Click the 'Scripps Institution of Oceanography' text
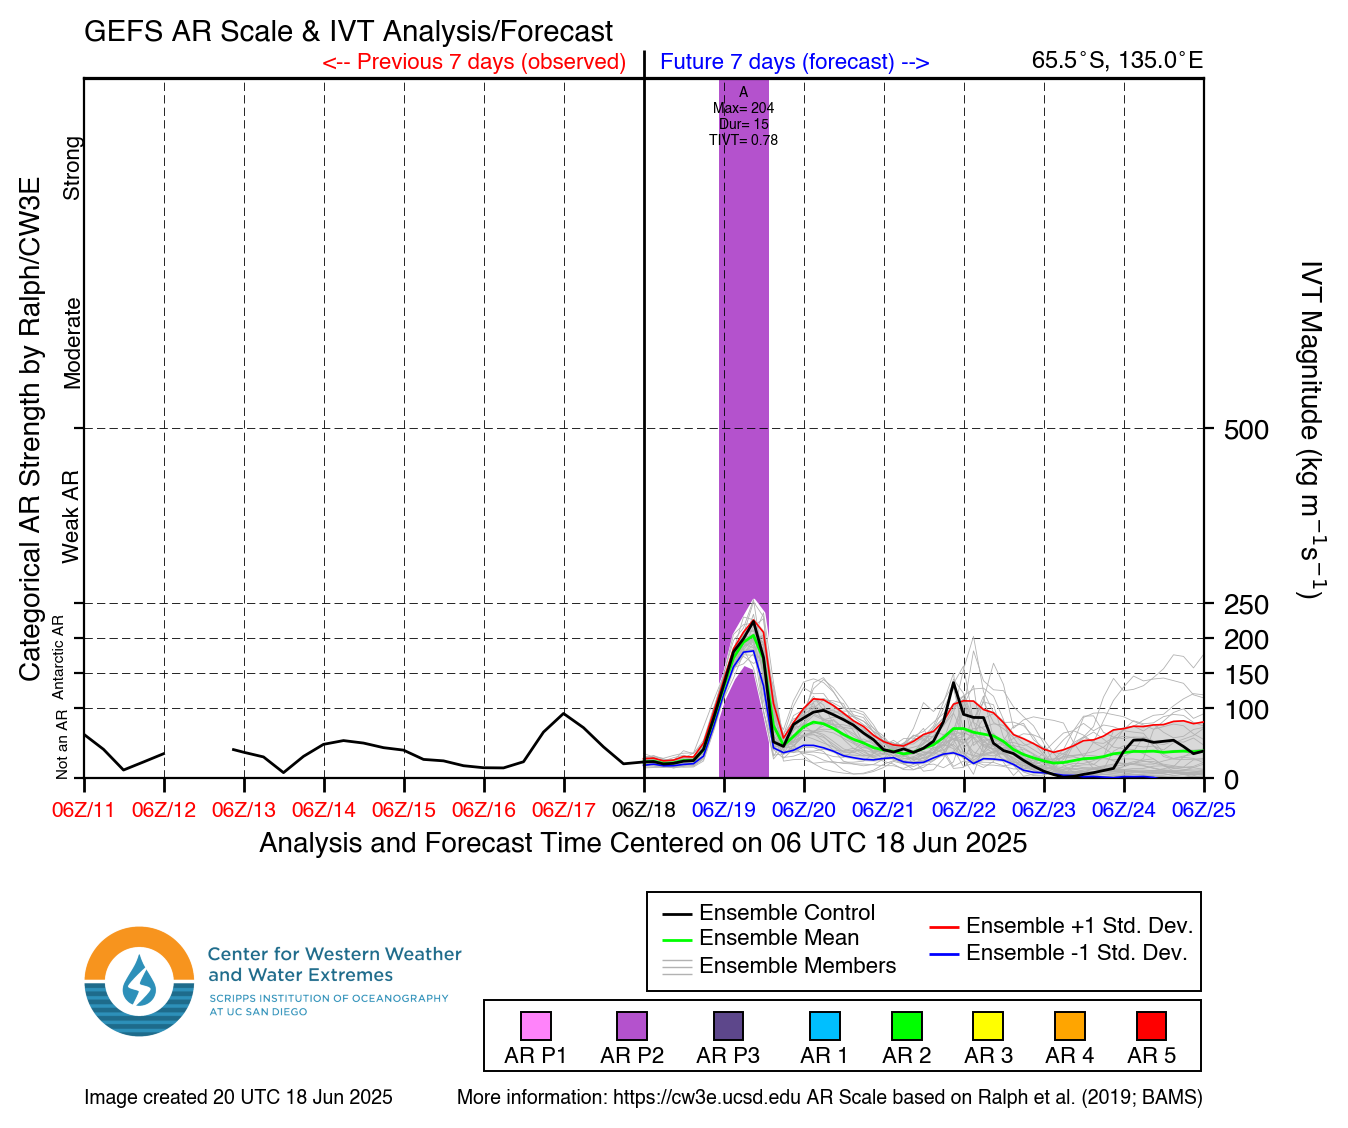 (x=329, y=998)
